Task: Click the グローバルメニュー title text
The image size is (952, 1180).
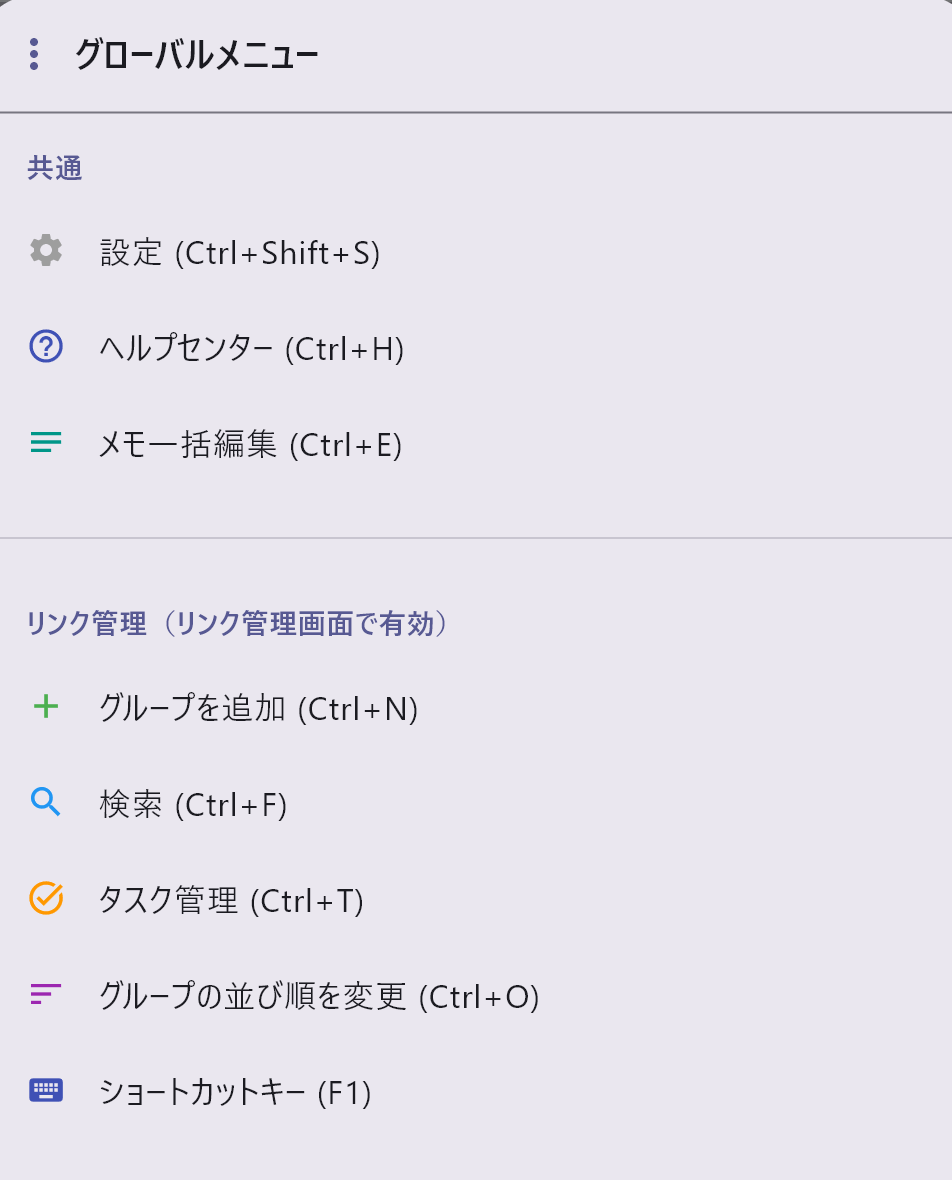Action: (x=196, y=55)
